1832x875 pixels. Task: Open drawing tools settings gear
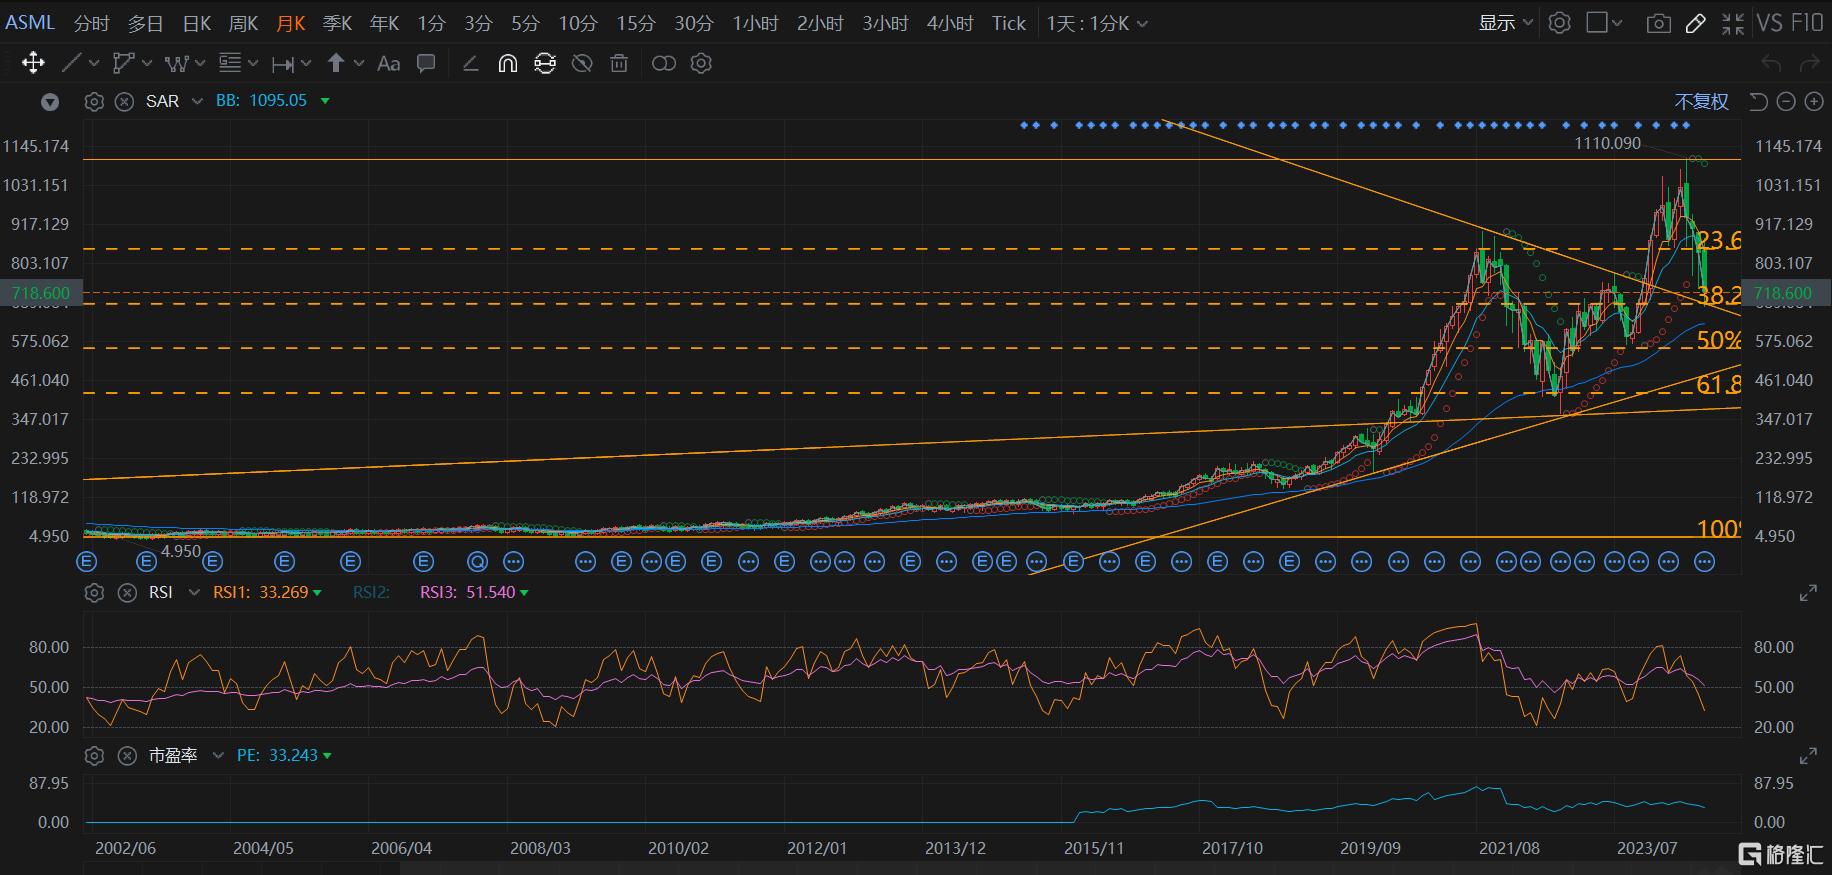[x=702, y=63]
